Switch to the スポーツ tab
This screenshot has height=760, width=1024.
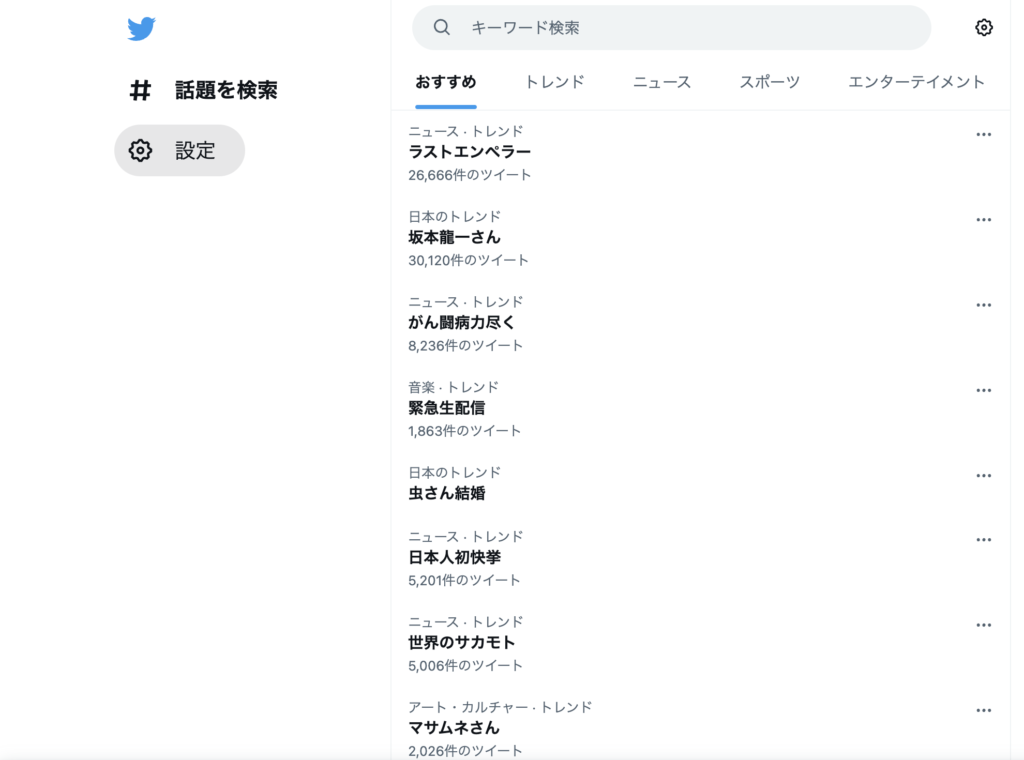click(x=770, y=82)
